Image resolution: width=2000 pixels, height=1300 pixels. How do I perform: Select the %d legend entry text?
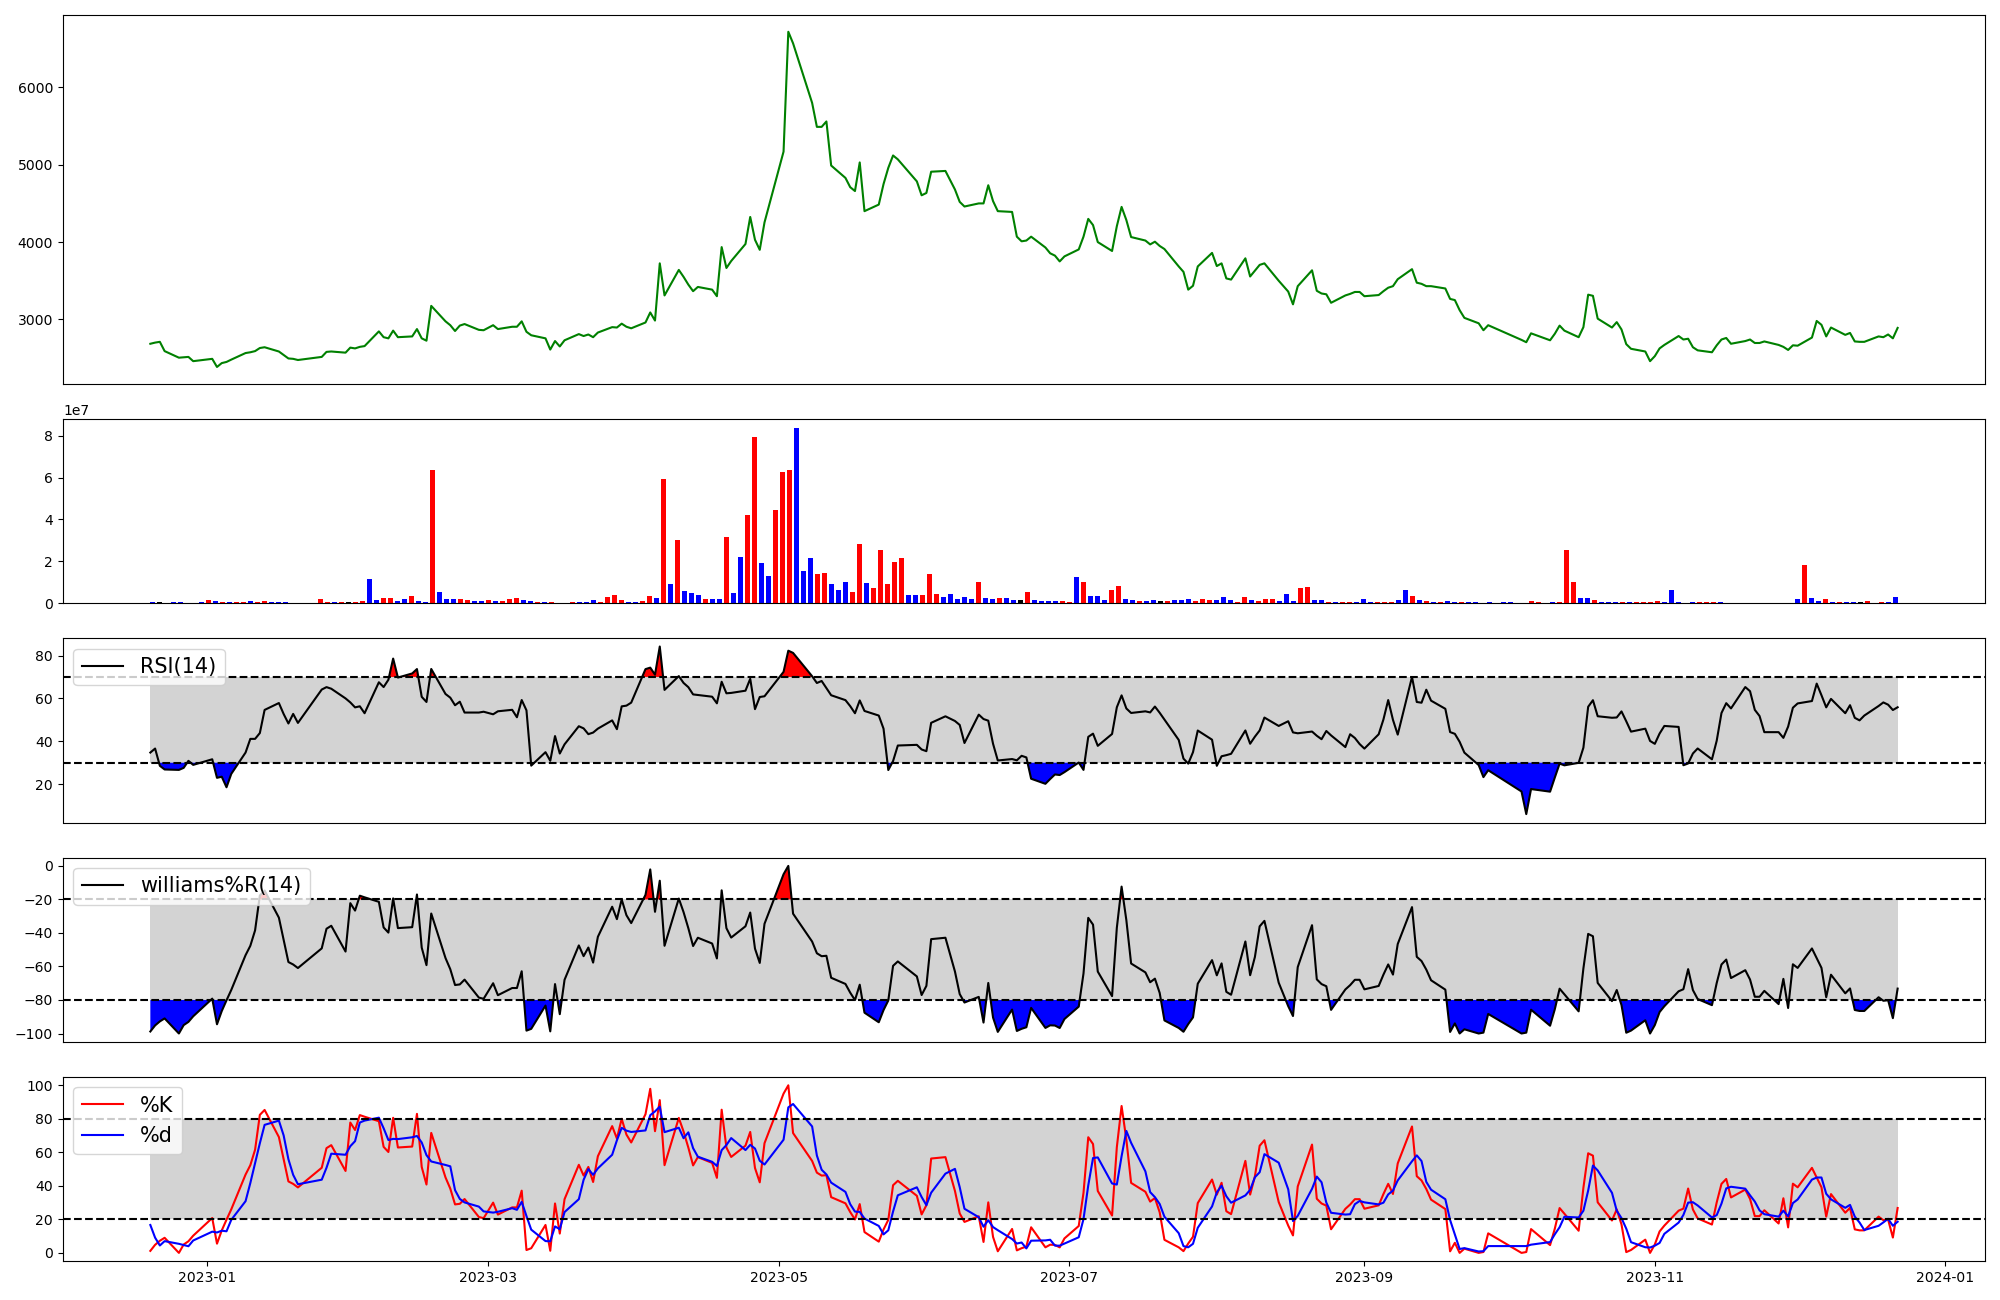(156, 1135)
